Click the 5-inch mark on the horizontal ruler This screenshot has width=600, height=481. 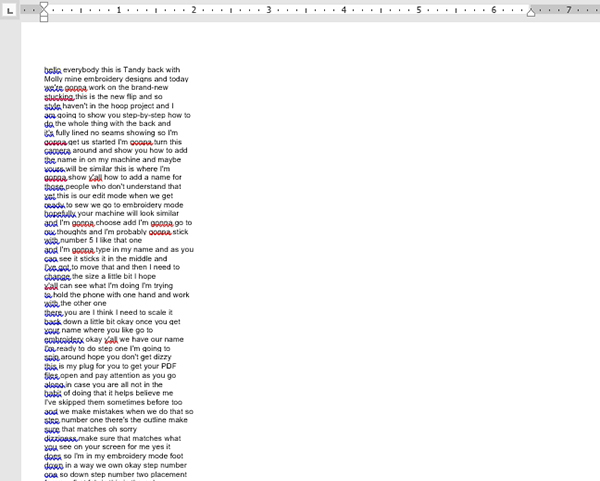click(419, 10)
